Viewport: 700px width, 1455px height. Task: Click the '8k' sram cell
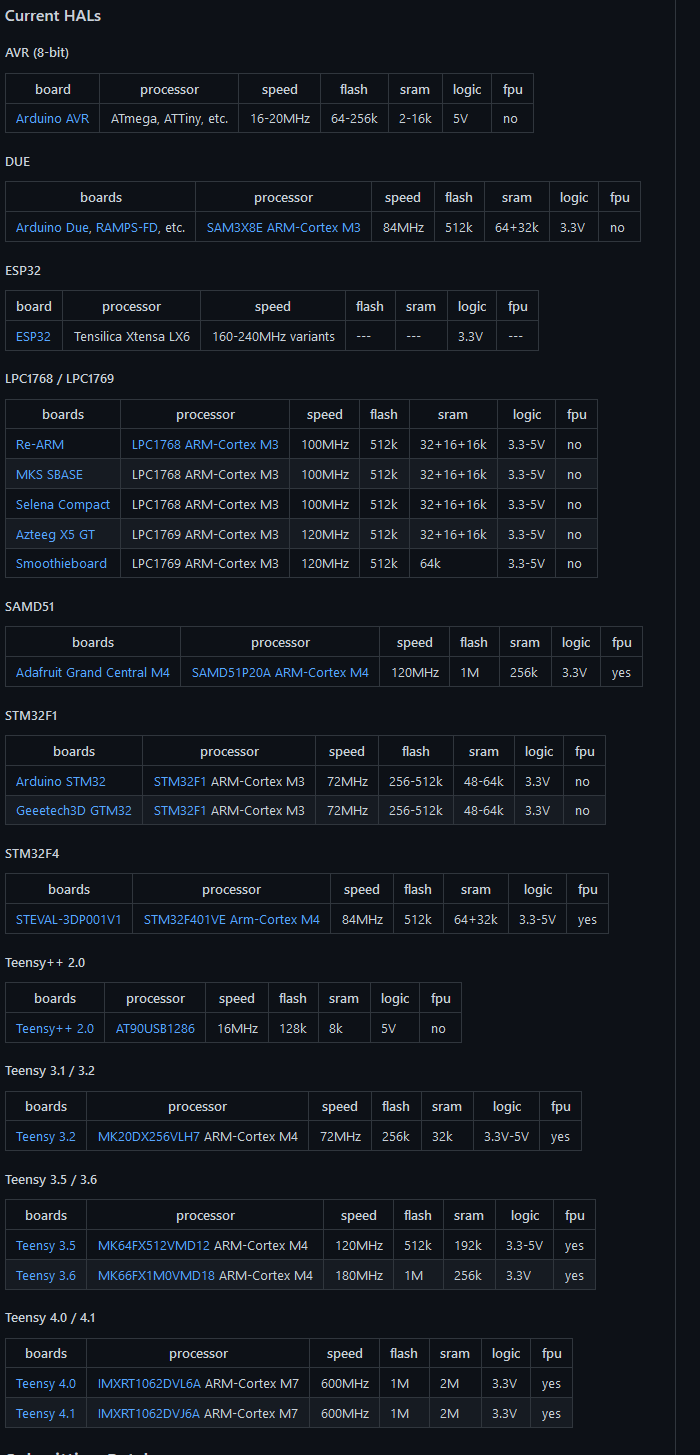click(344, 1028)
